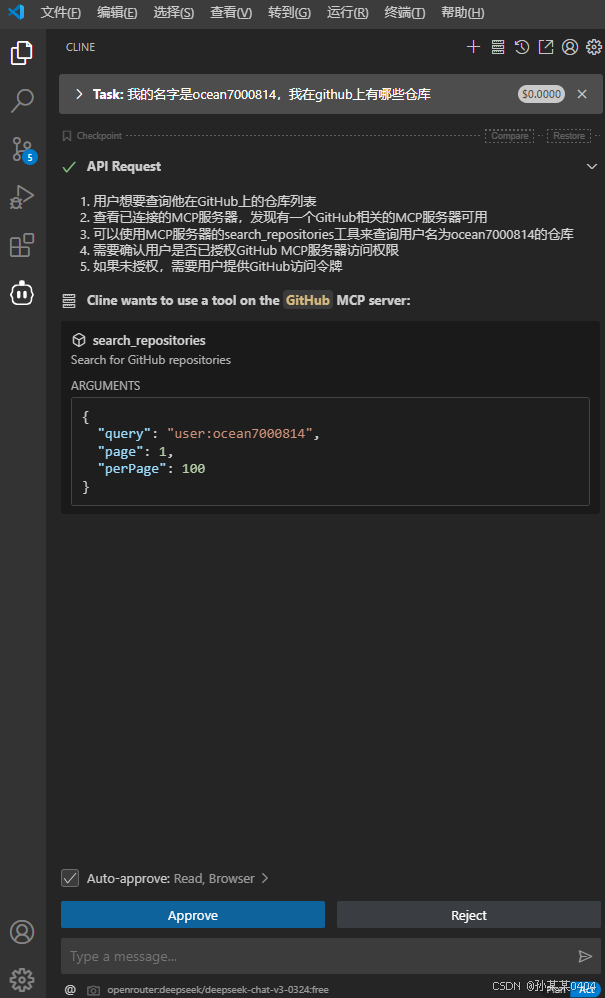Viewport: 605px width, 998px height.
Task: Click the API Request label
Action: click(x=124, y=167)
